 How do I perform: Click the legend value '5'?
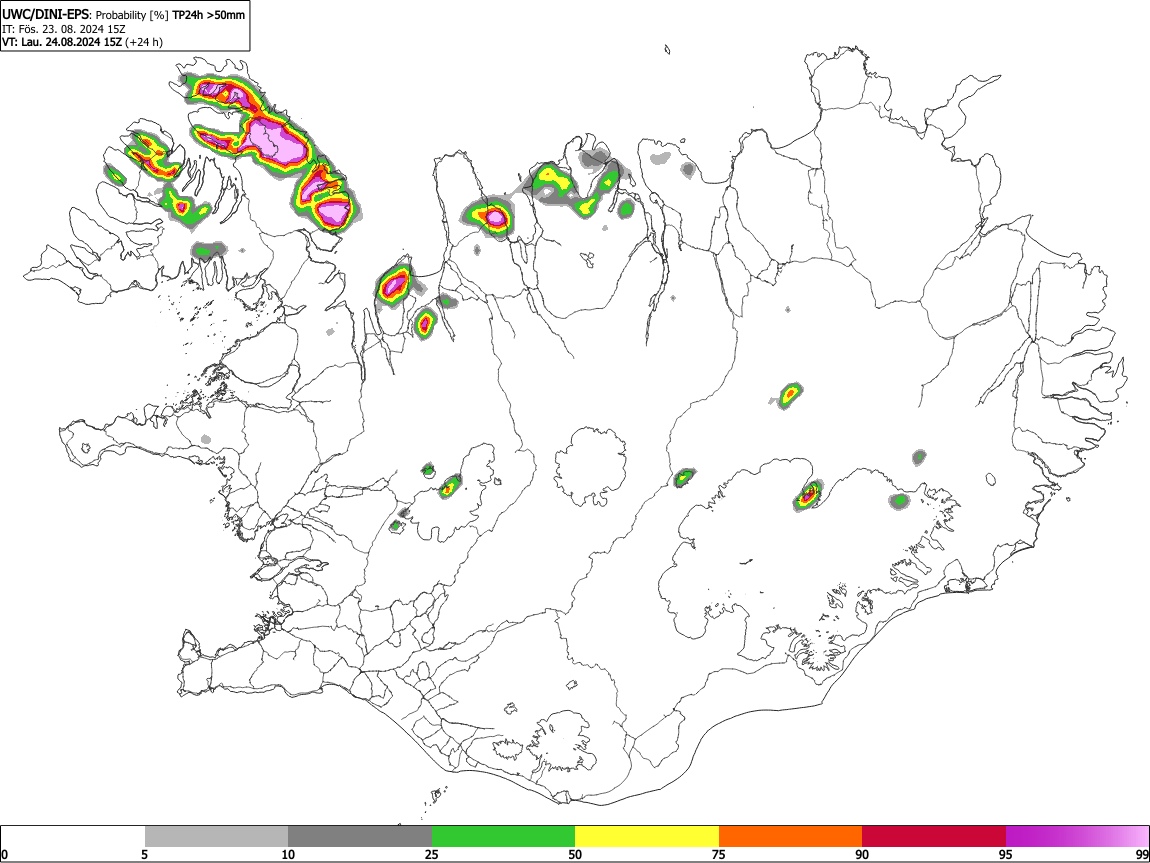(x=144, y=855)
